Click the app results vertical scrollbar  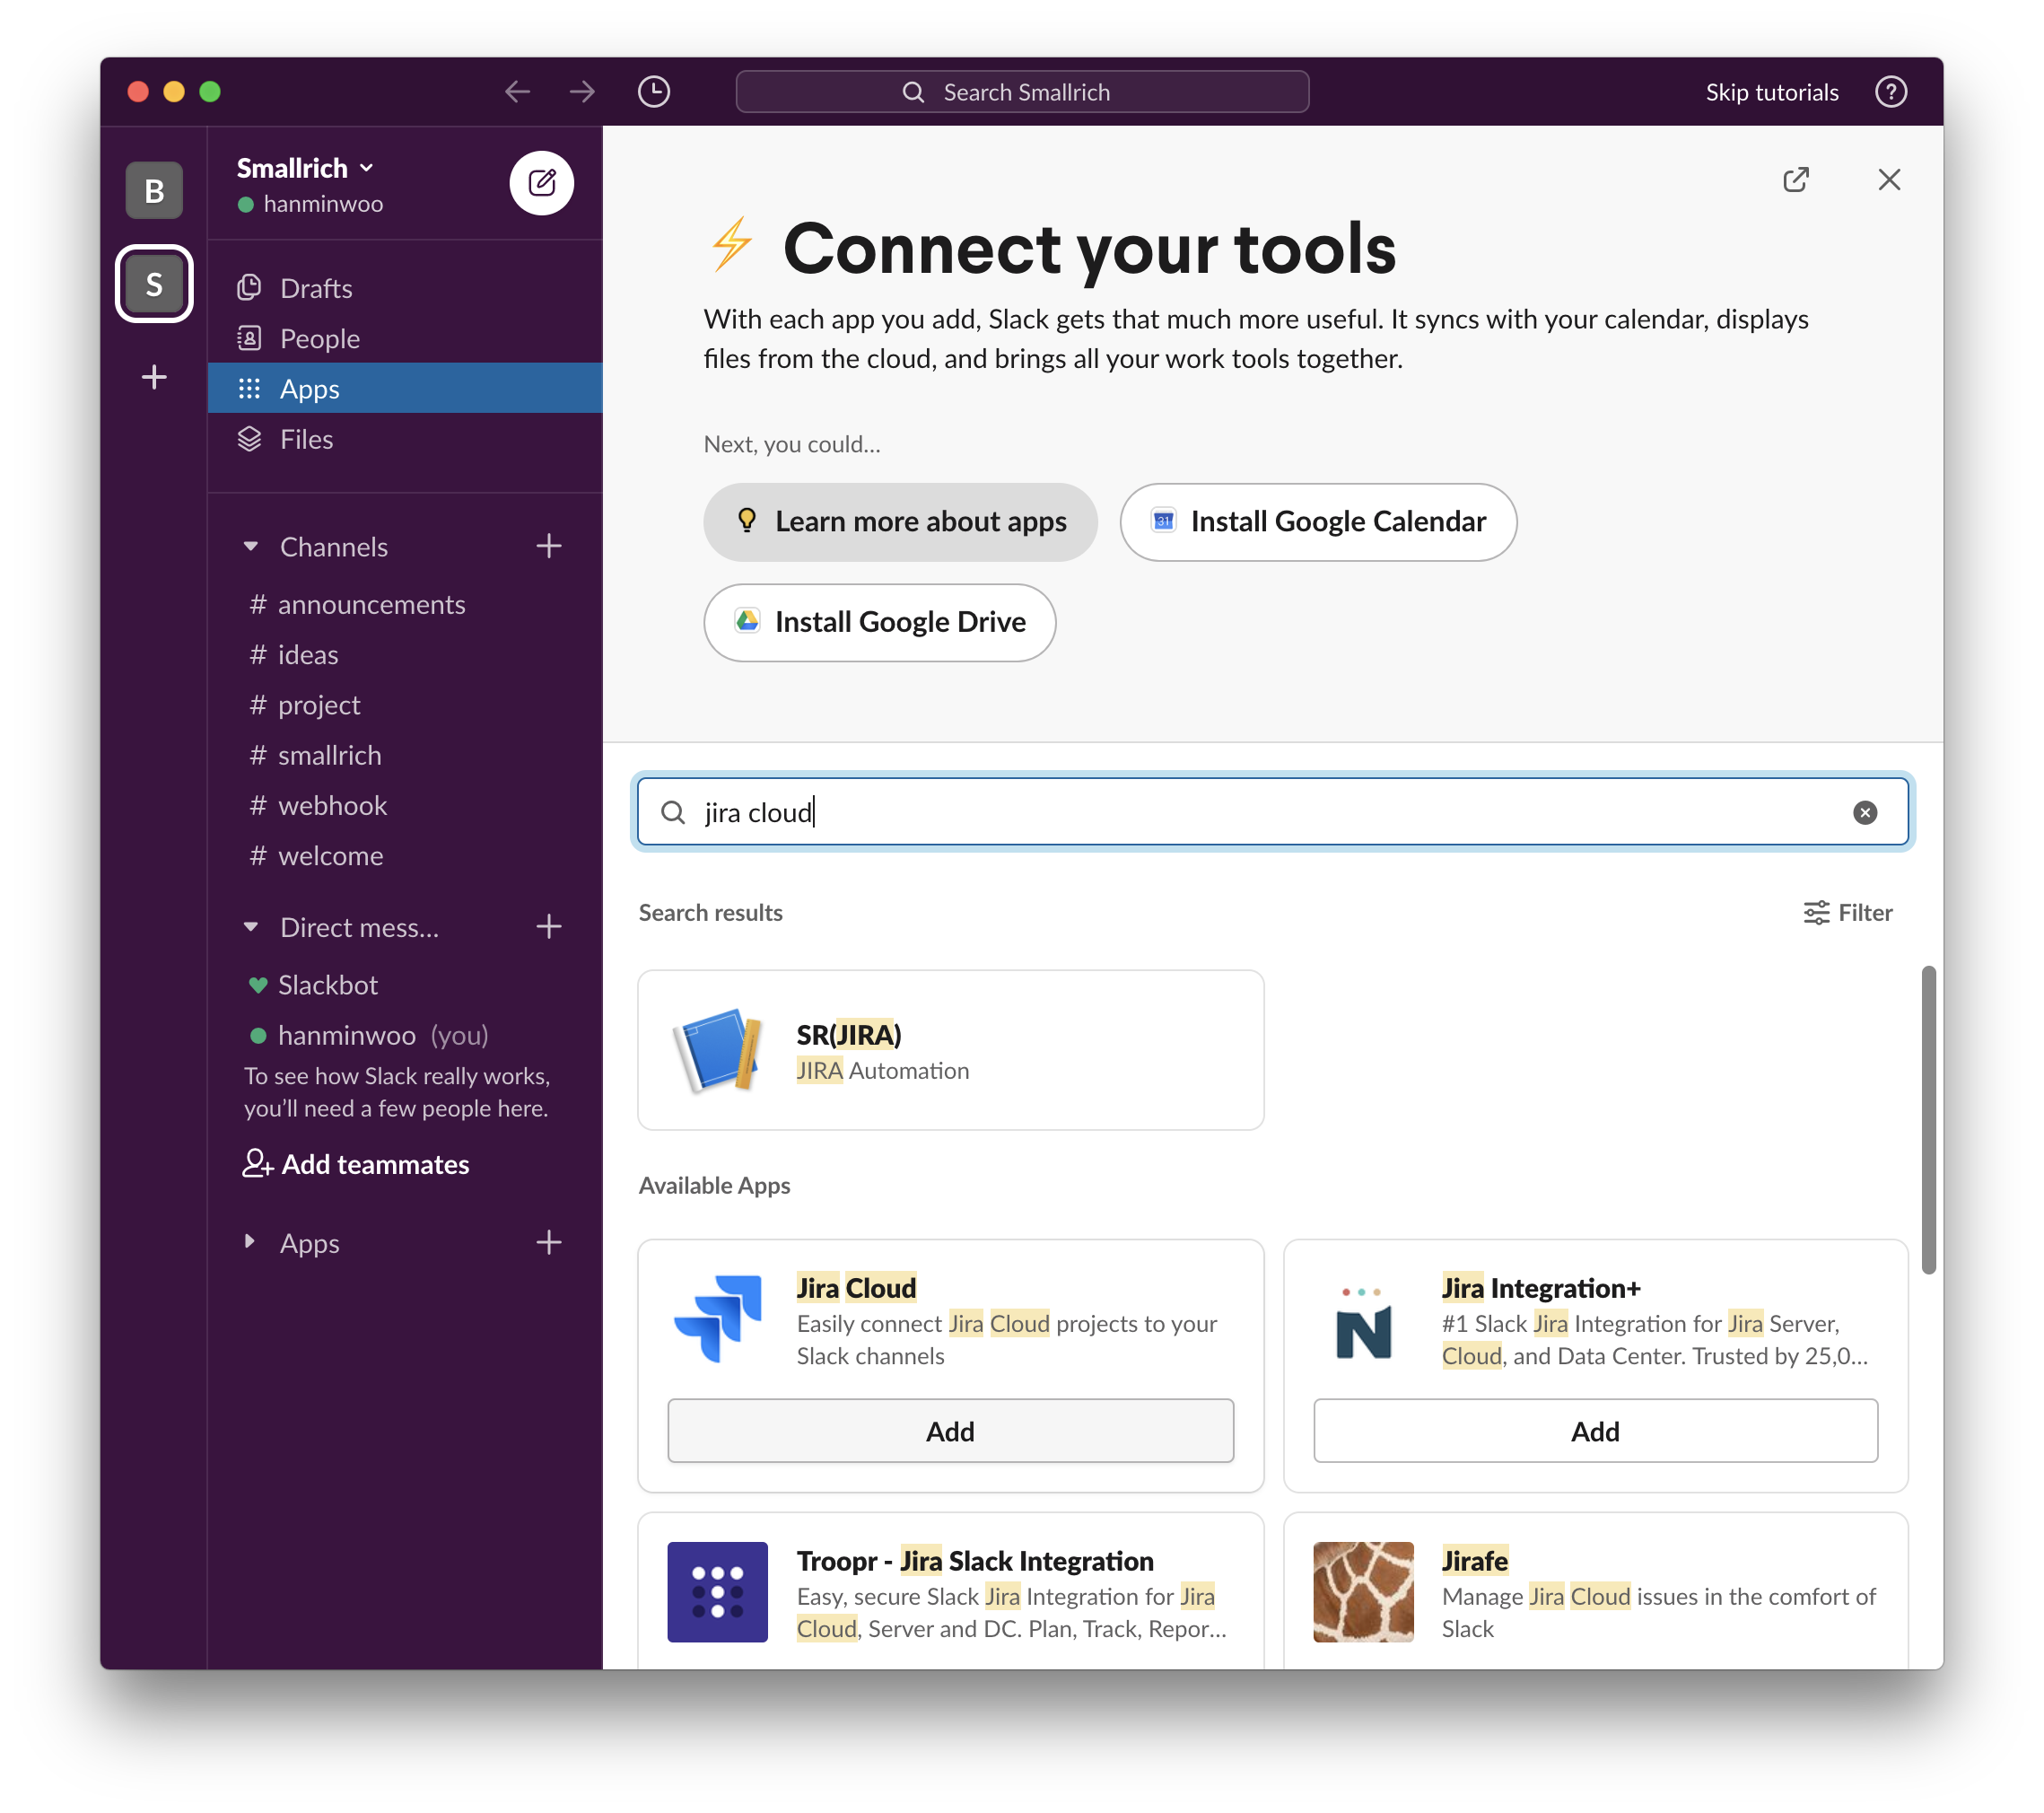point(1928,1119)
